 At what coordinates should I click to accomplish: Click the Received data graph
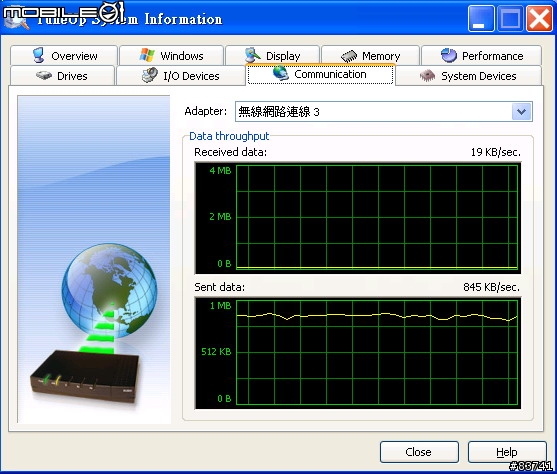pos(358,218)
